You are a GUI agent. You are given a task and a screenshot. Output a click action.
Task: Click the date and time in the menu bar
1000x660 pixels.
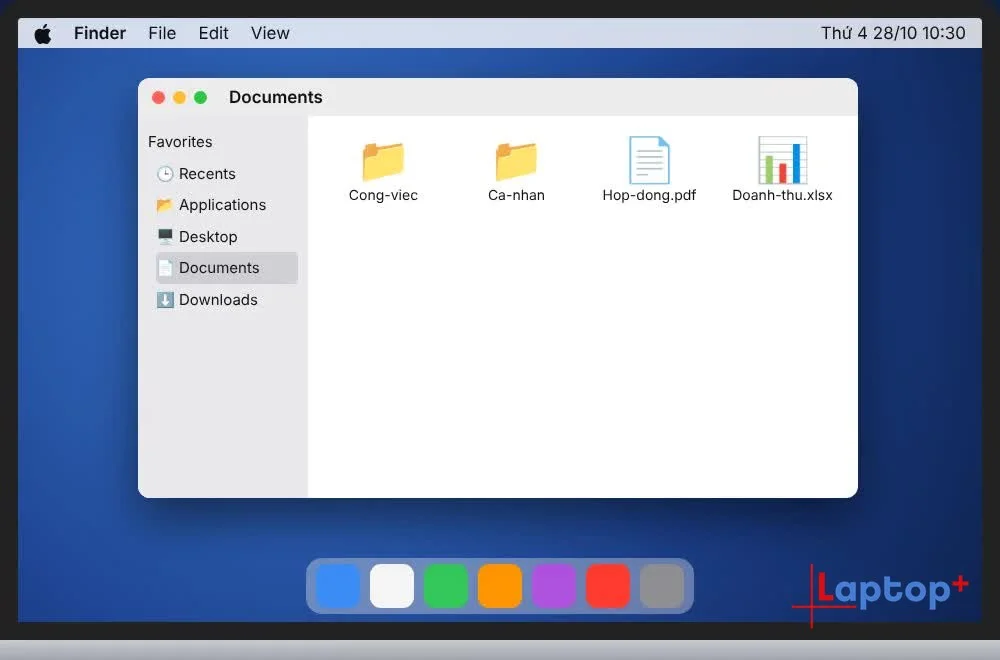tap(893, 33)
